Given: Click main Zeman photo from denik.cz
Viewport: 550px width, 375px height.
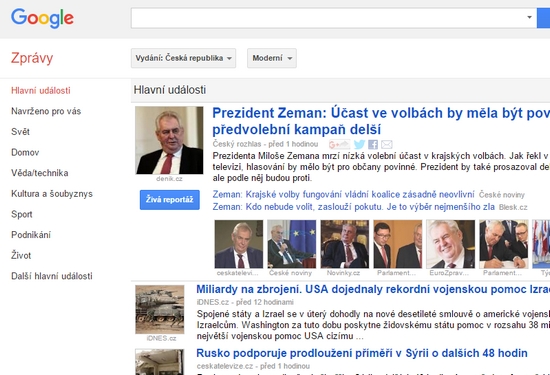Looking at the screenshot, I should coord(169,140).
